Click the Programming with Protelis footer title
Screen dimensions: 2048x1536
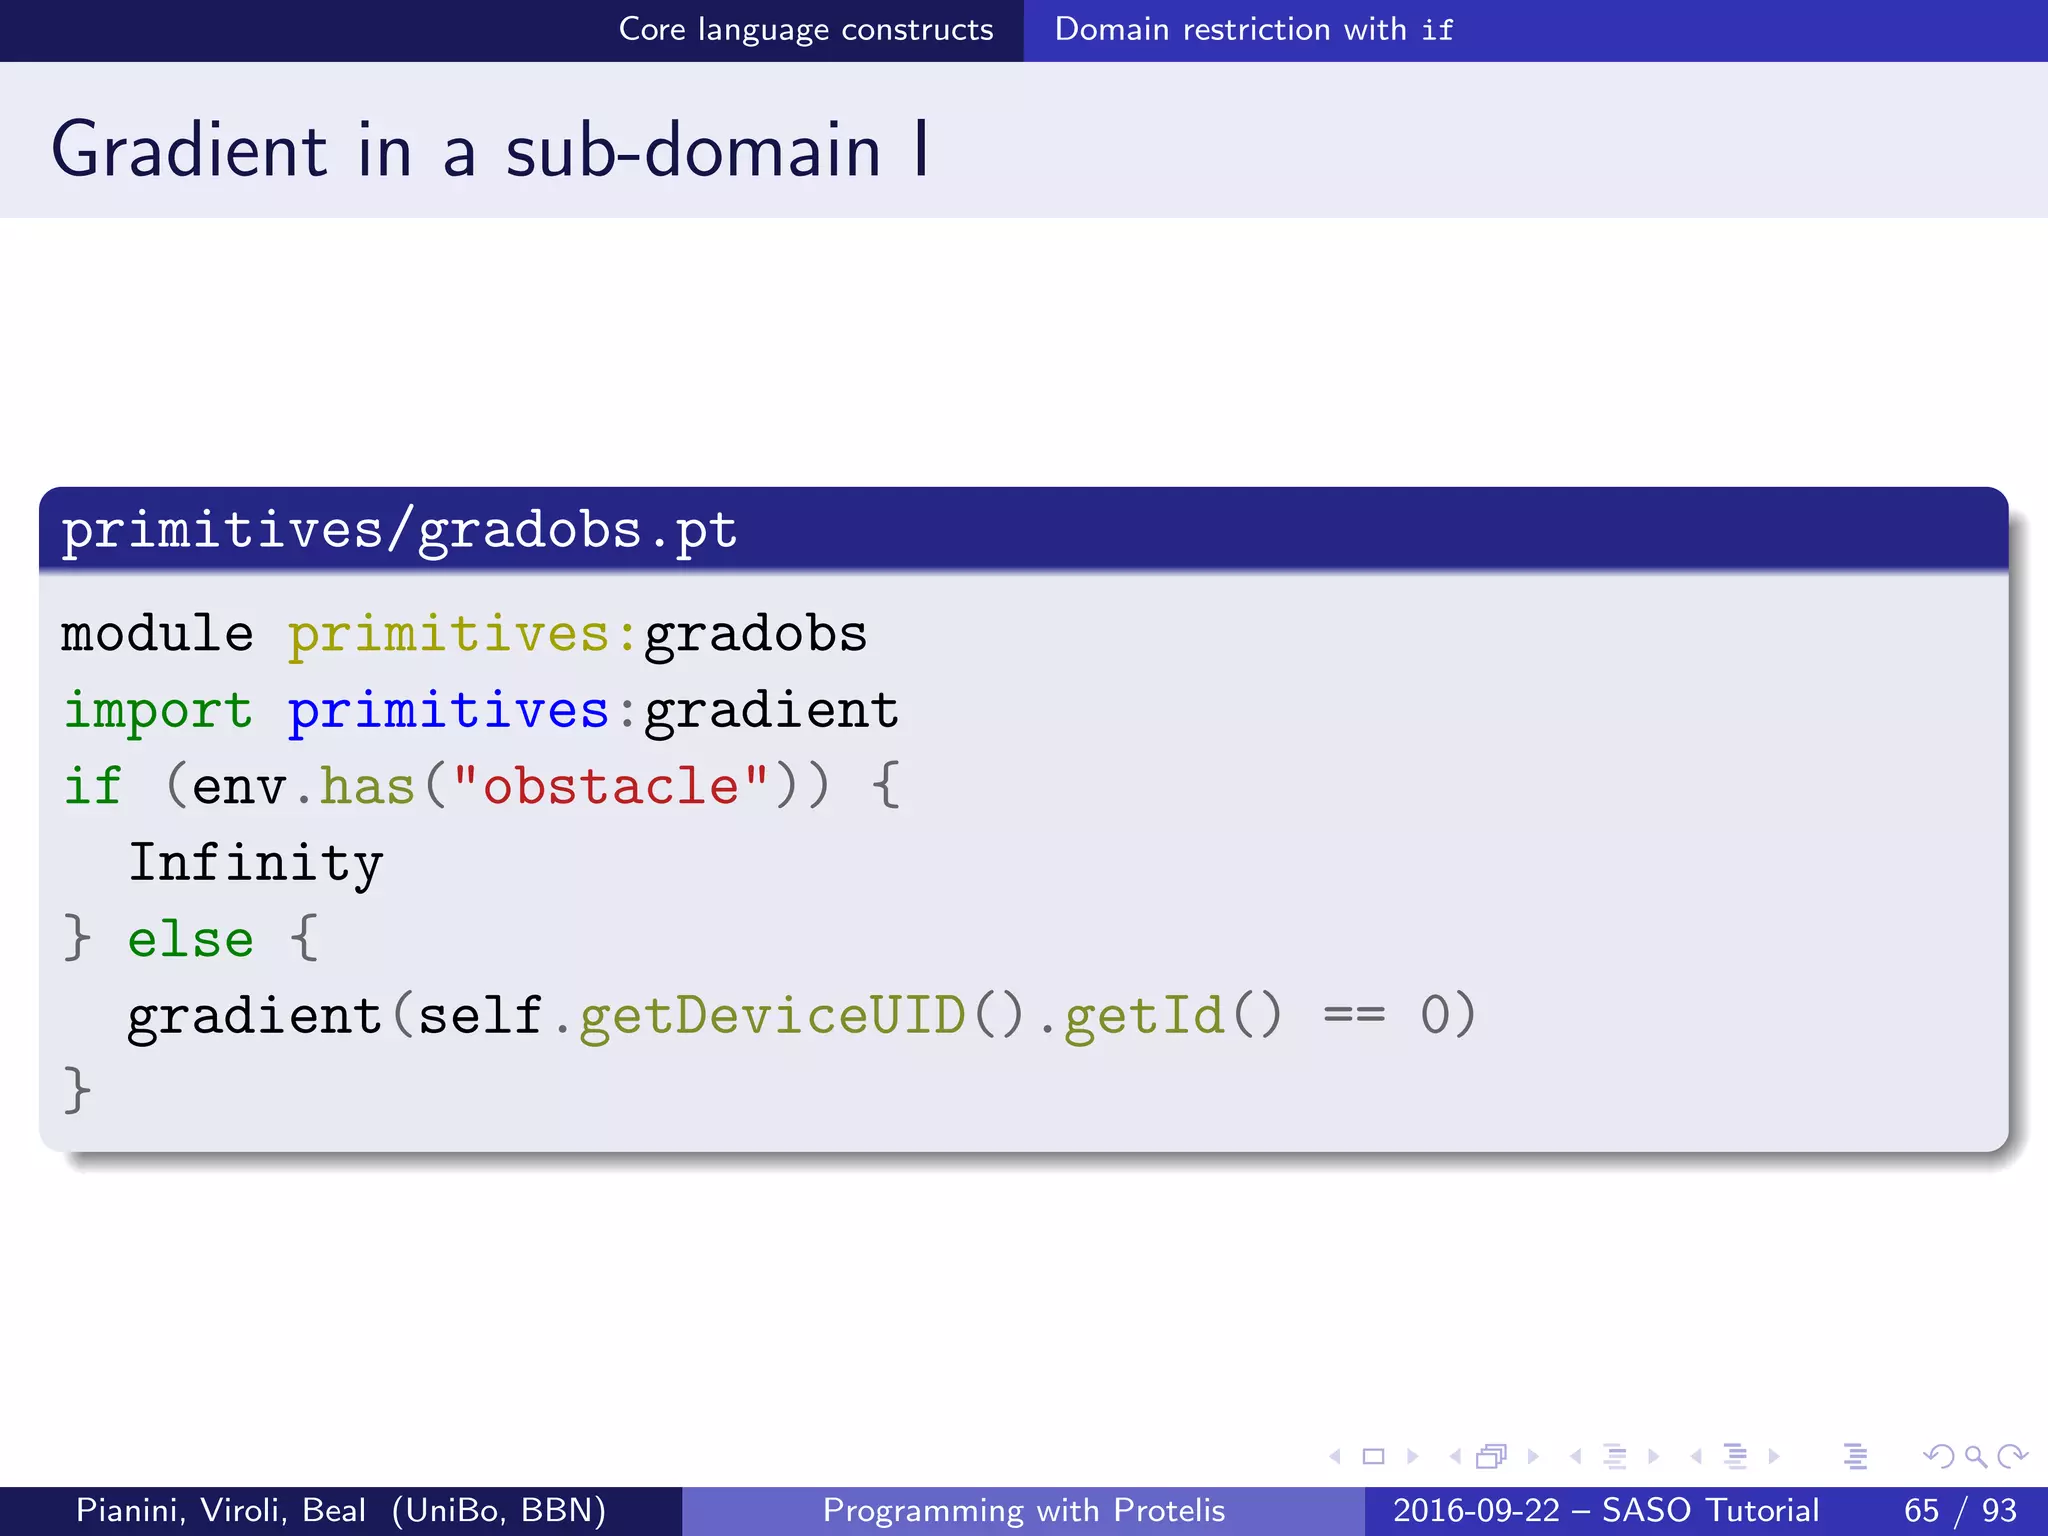pos(1024,1510)
